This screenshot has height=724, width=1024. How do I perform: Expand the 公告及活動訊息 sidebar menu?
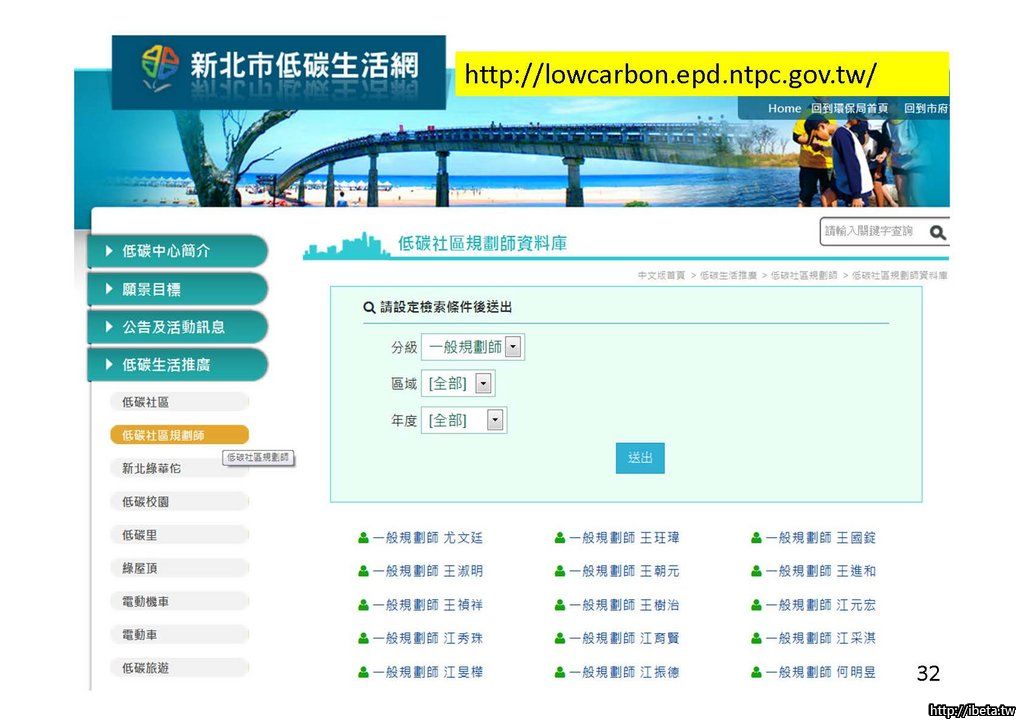177,327
